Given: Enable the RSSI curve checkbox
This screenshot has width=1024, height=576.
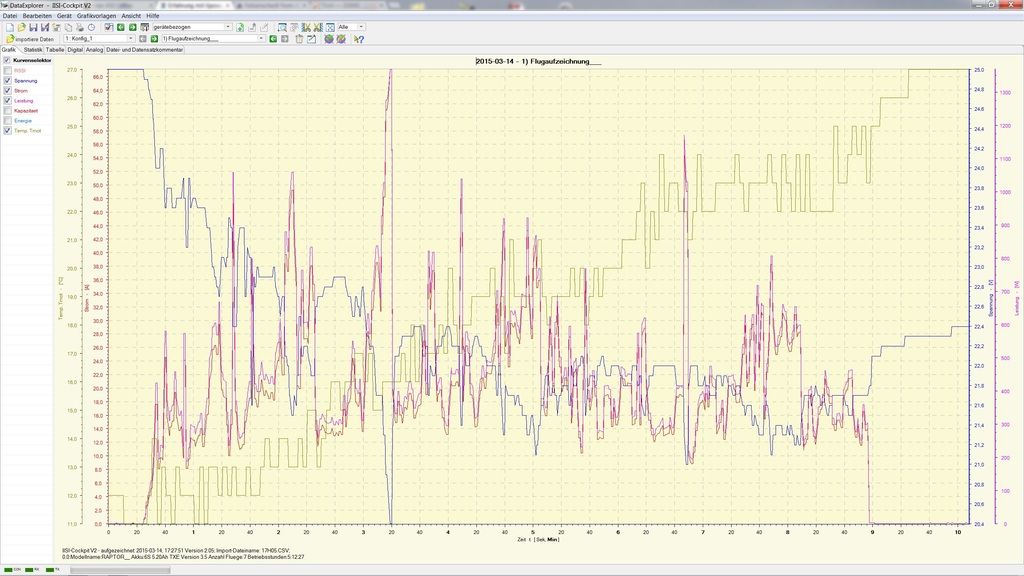Looking at the screenshot, I should 8,70.
